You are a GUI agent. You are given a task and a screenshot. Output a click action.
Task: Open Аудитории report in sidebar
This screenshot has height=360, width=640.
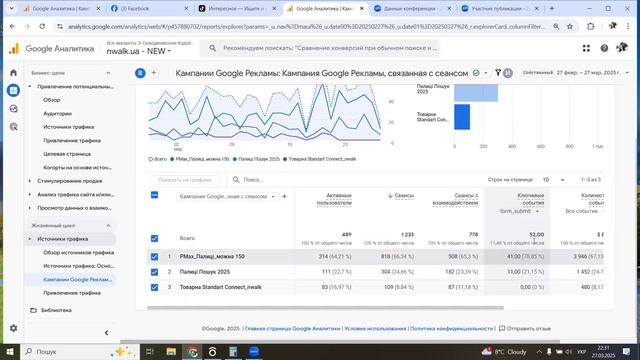[x=58, y=113]
